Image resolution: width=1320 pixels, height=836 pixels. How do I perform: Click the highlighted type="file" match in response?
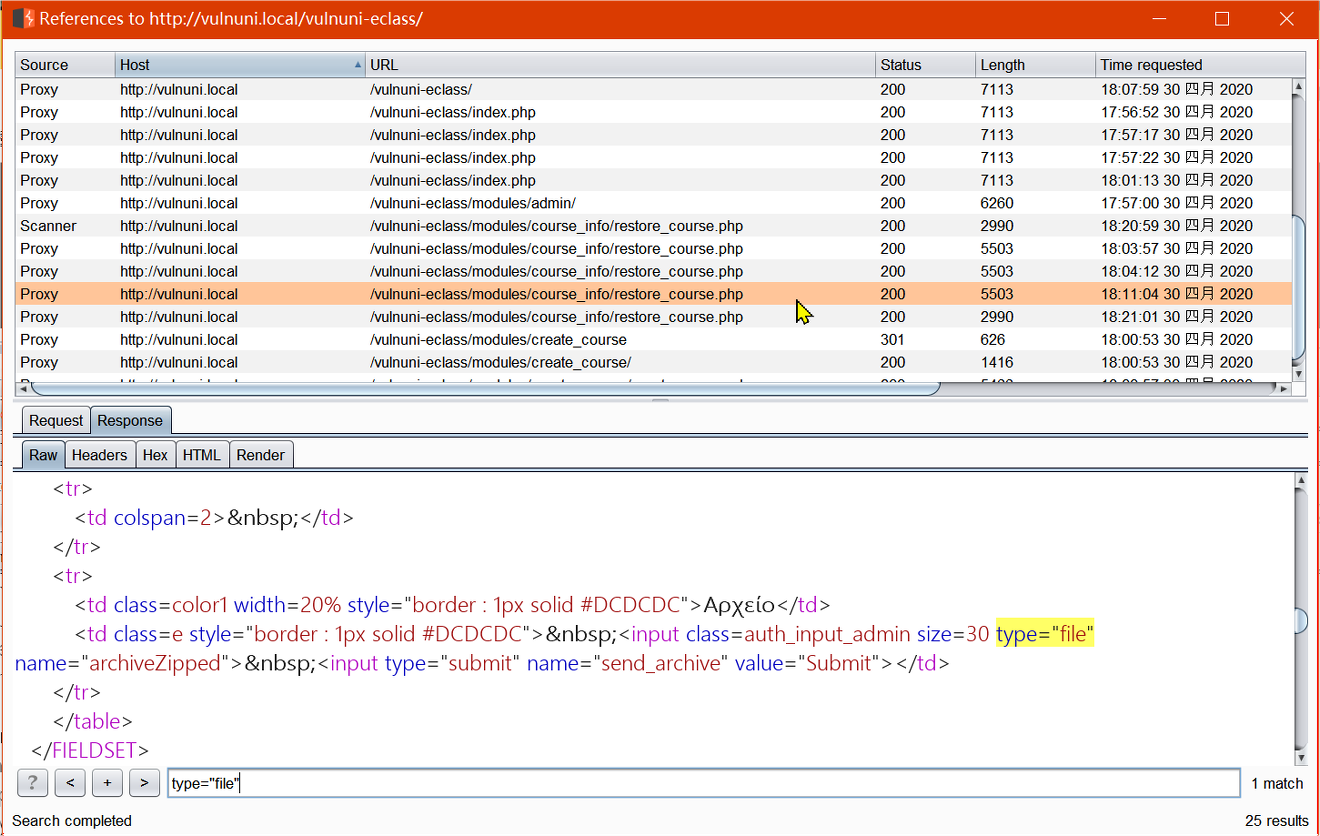[x=1045, y=634]
